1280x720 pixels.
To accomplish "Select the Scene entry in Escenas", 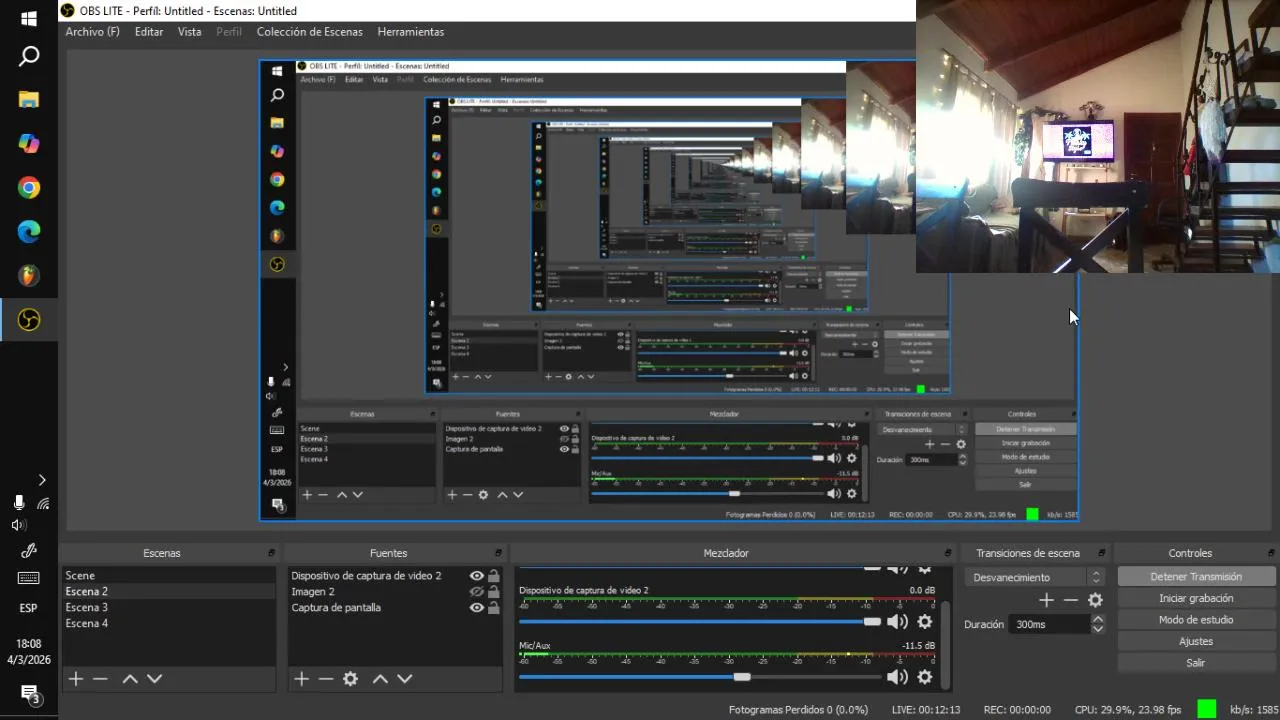I will click(168, 576).
